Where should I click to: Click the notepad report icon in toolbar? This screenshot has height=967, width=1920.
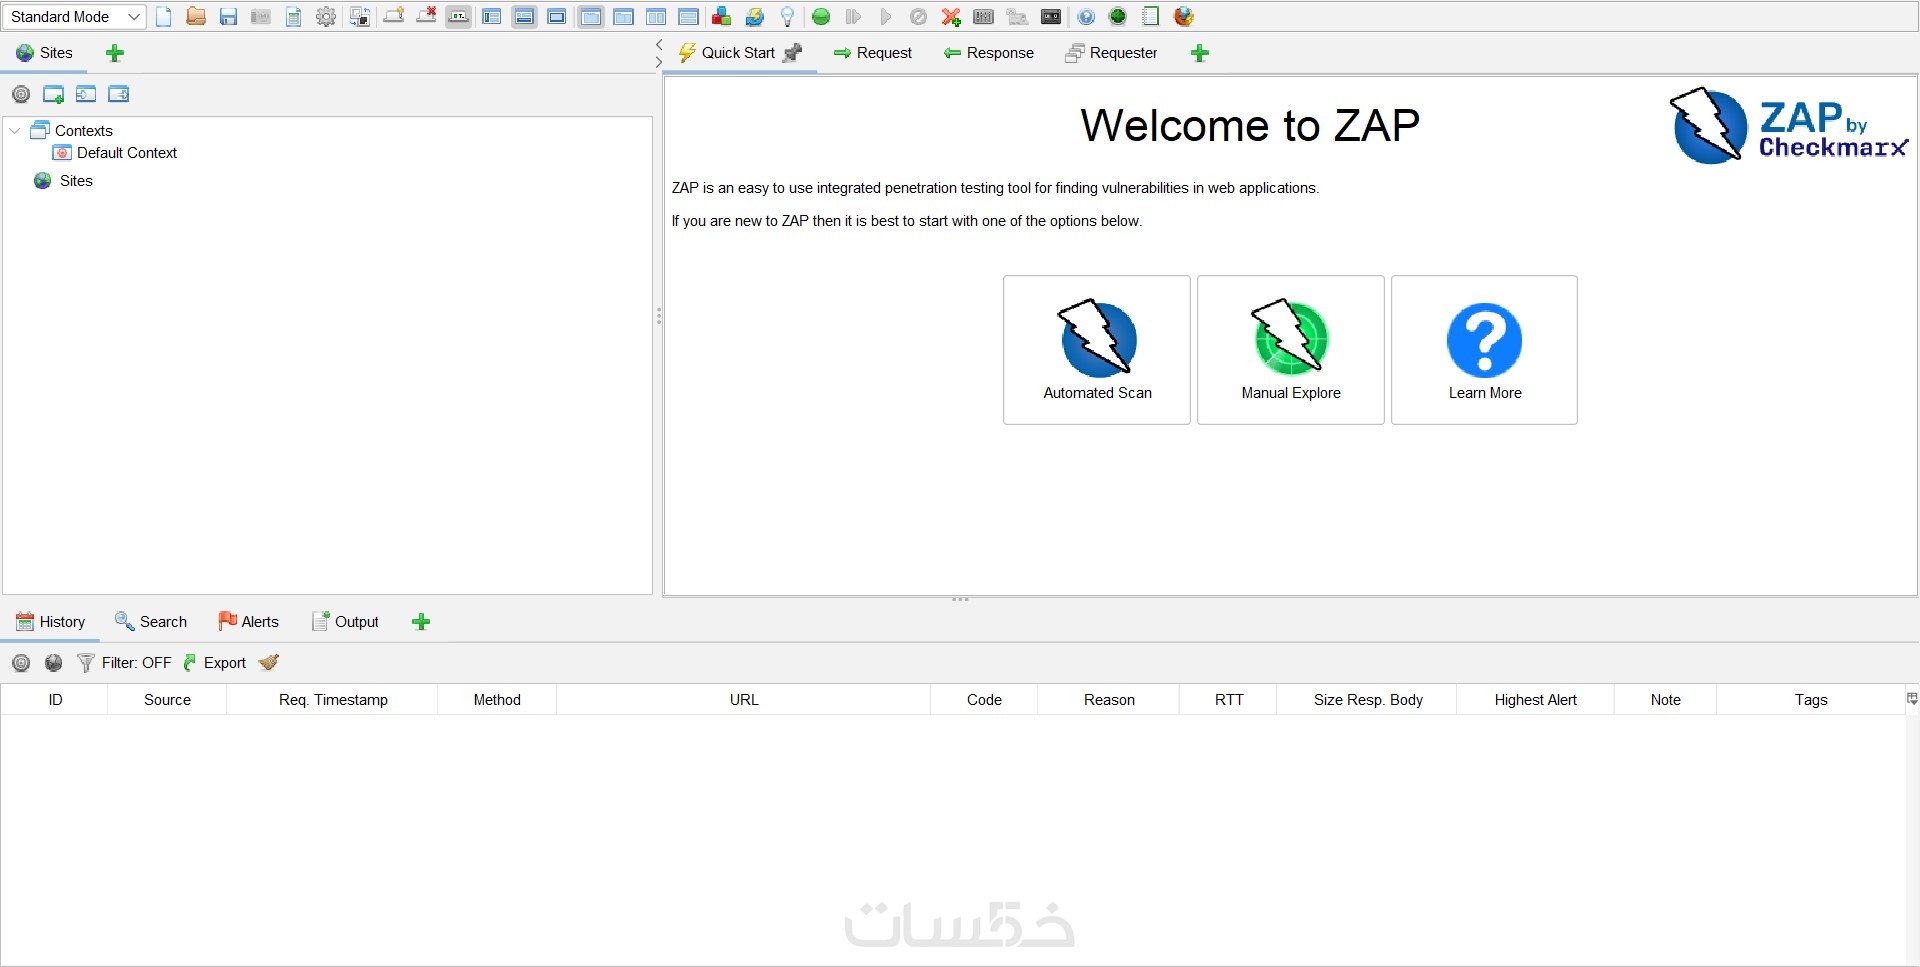[1151, 17]
